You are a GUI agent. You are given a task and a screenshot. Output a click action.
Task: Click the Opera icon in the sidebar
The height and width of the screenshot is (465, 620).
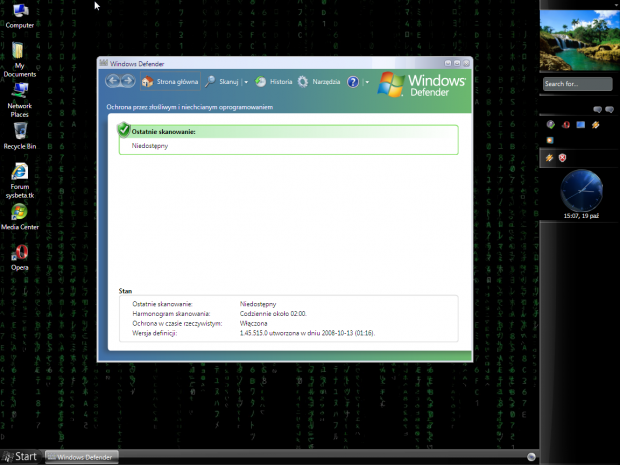click(566, 125)
